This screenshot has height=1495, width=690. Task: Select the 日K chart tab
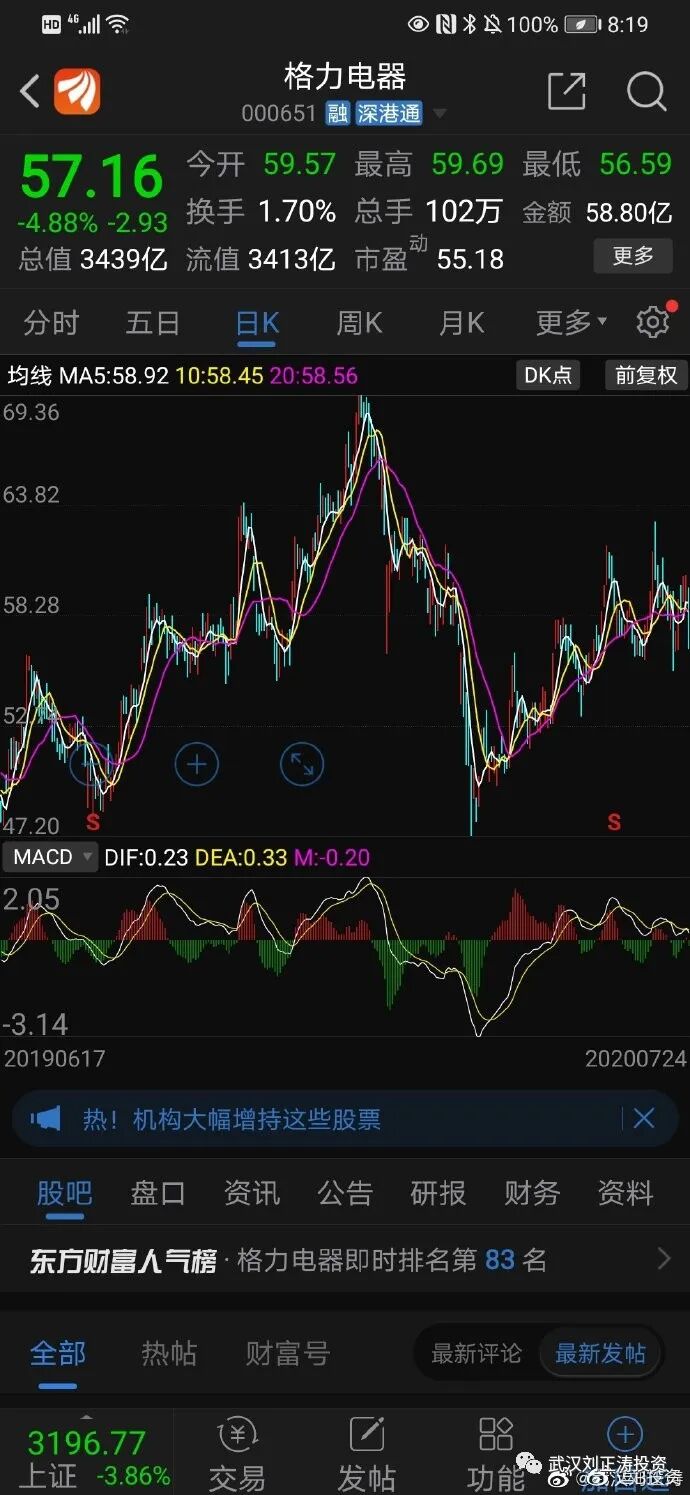tap(257, 323)
